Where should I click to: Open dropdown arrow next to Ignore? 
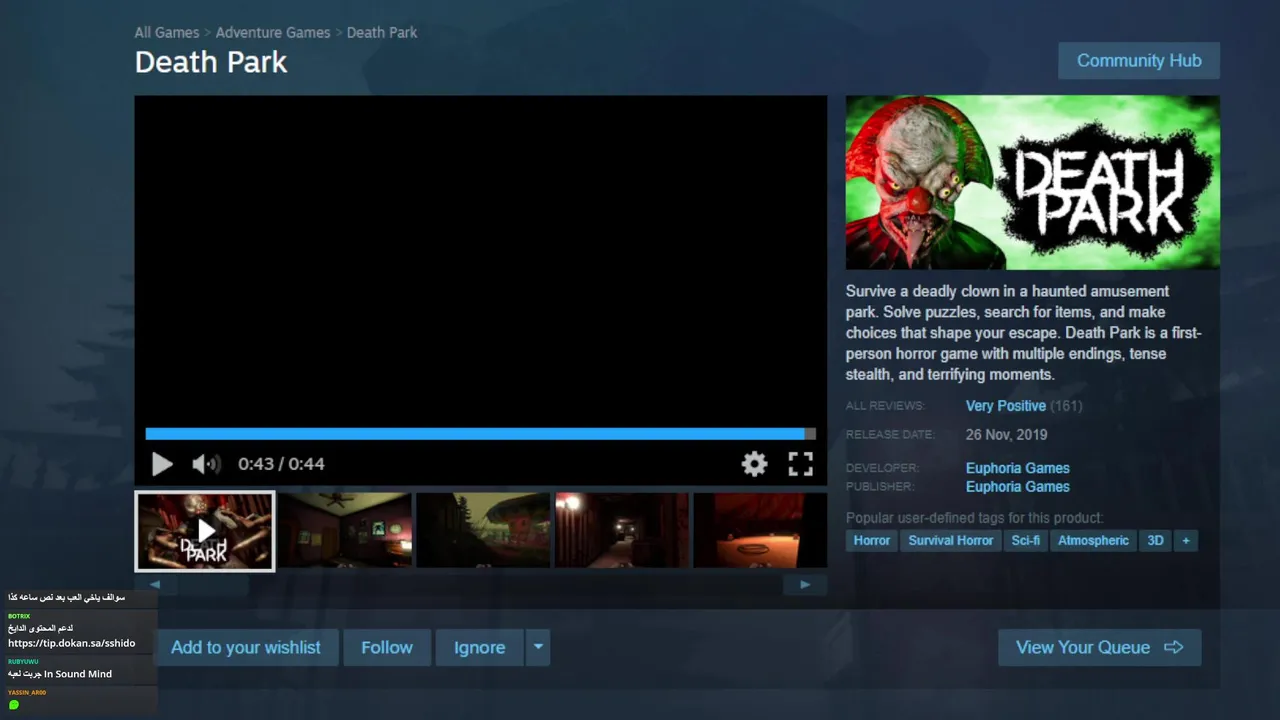(x=538, y=648)
